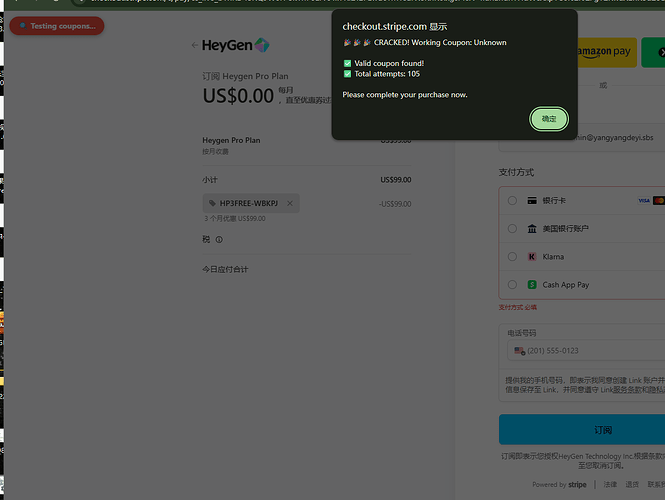Click the Cash App logo icon

coord(532,285)
